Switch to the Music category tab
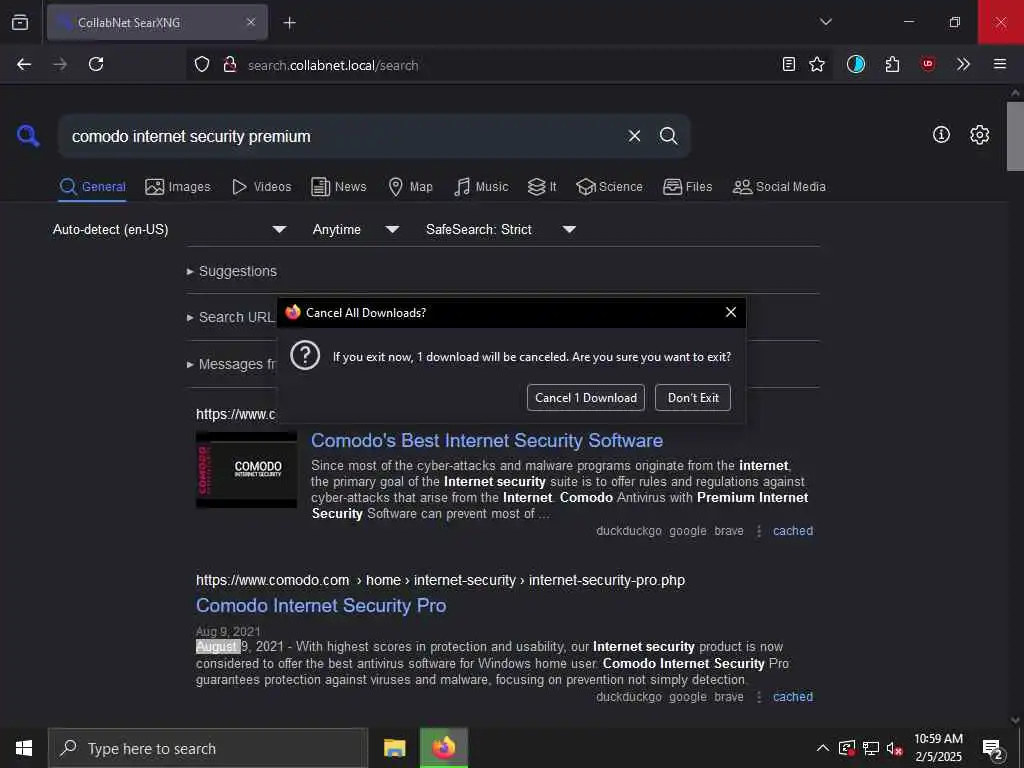 tap(481, 187)
